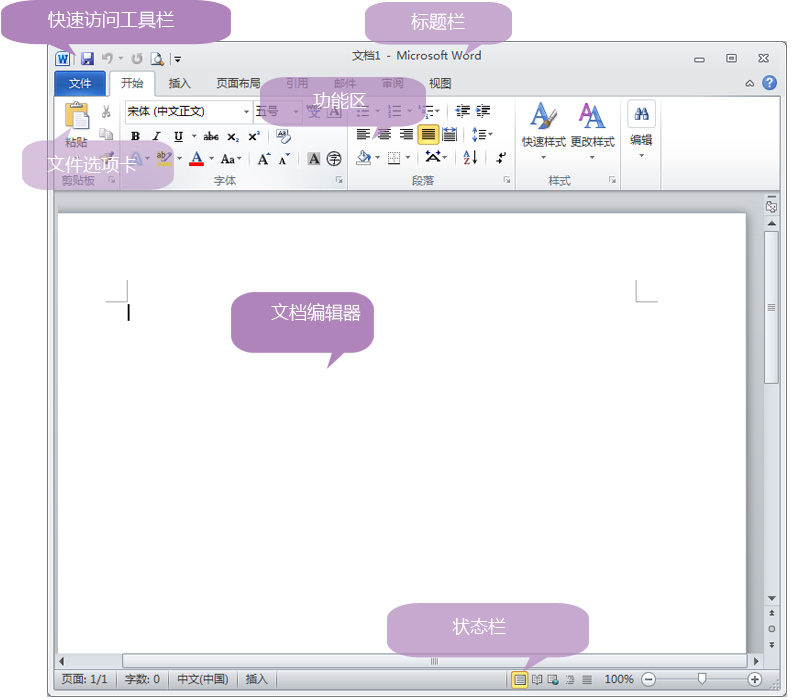The image size is (800, 700).
Task: Toggle bold formatting
Action: 134,137
